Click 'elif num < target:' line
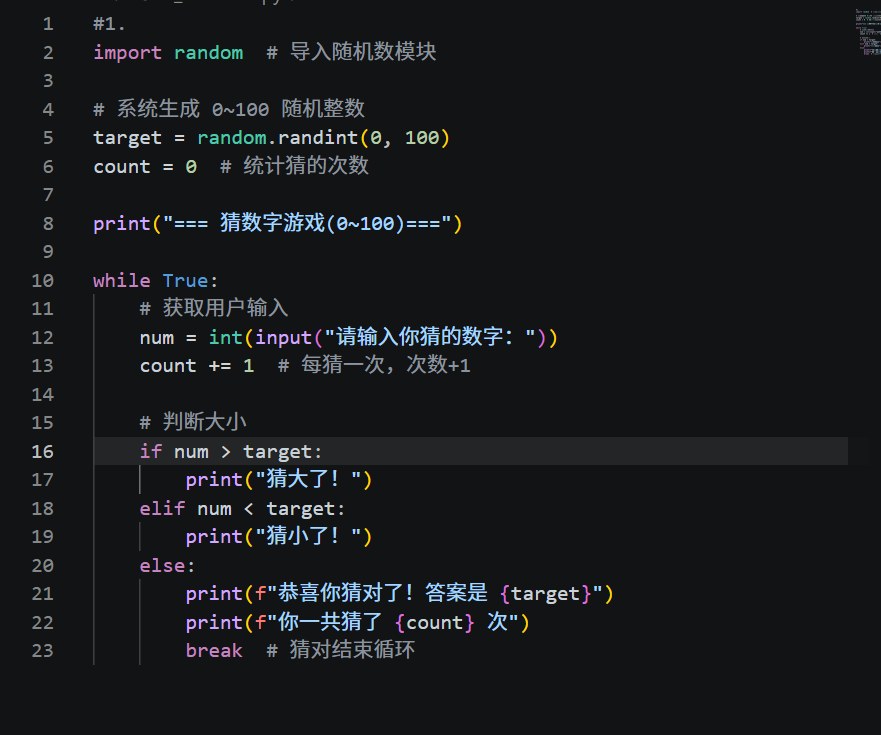This screenshot has height=735, width=881. pos(242,509)
